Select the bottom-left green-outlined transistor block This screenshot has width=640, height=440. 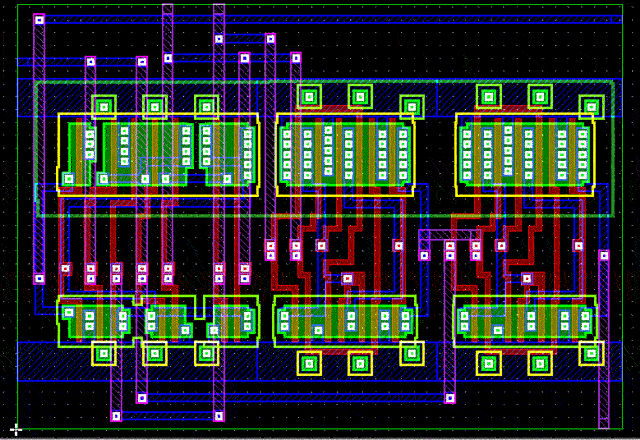158,322
